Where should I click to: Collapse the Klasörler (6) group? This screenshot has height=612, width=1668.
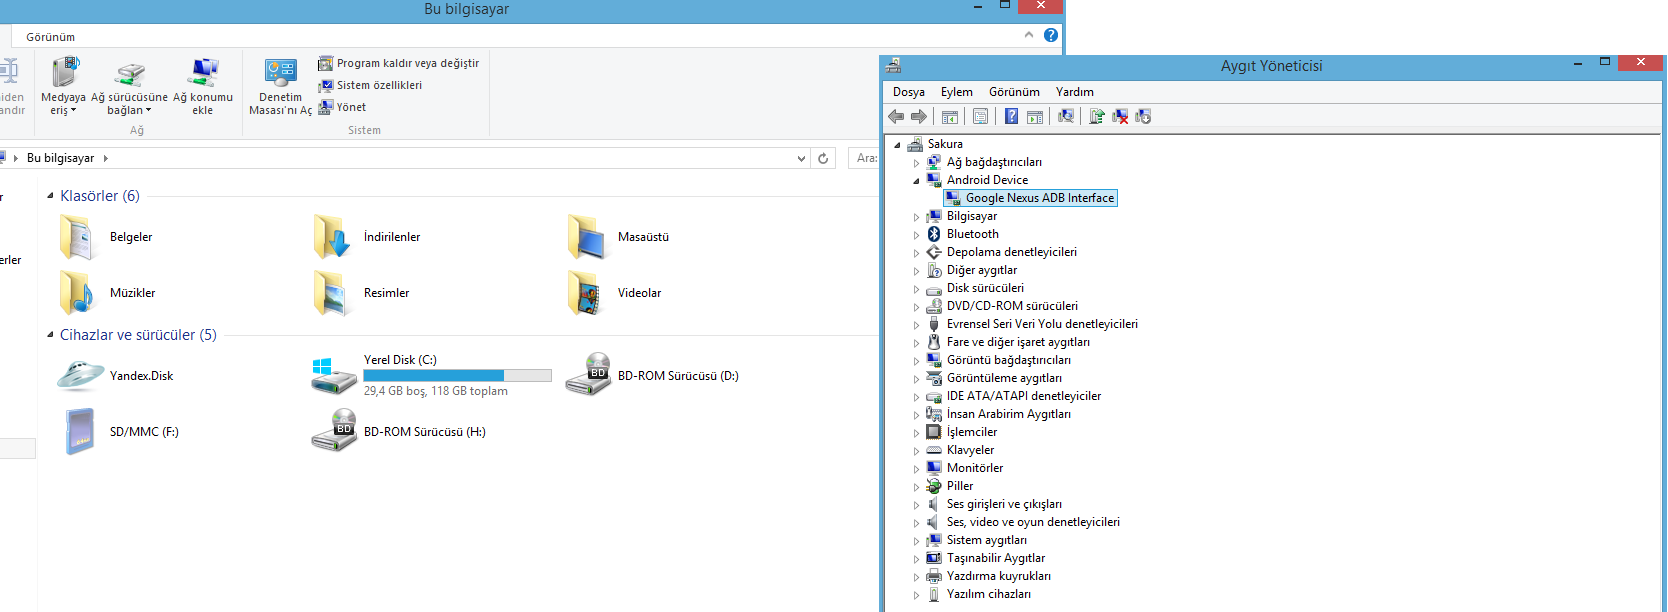(50, 196)
